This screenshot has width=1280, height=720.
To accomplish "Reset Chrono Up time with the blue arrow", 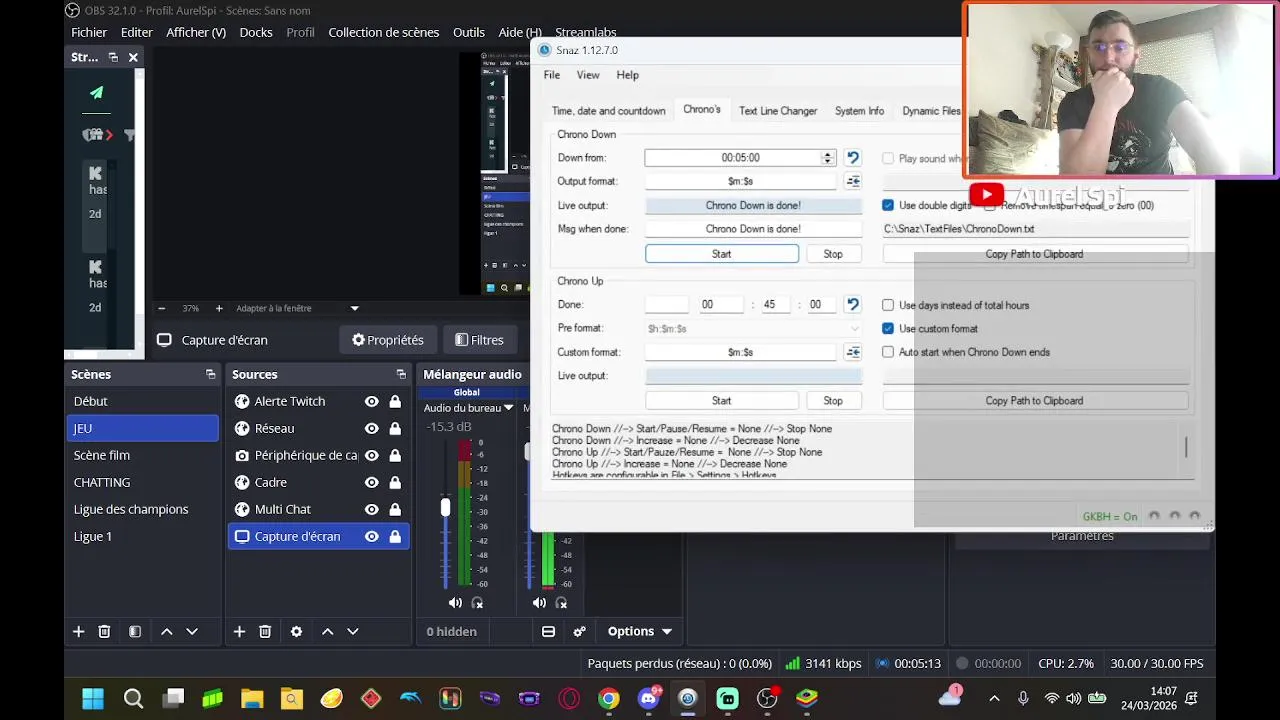I will coord(853,304).
